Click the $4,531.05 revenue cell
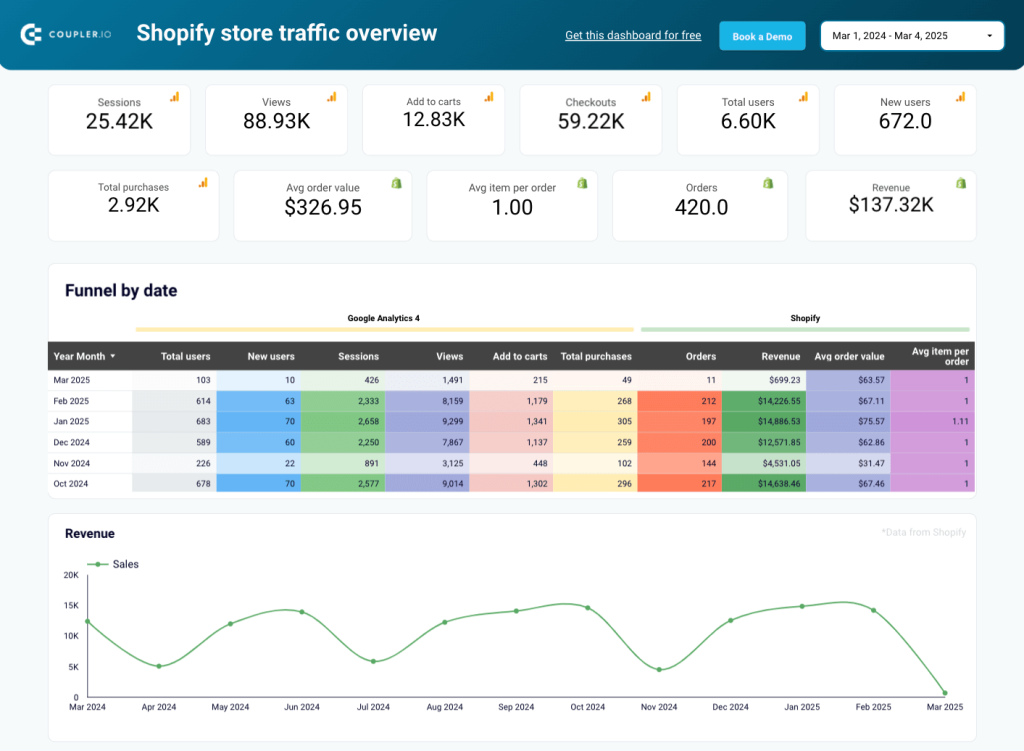 (x=763, y=463)
